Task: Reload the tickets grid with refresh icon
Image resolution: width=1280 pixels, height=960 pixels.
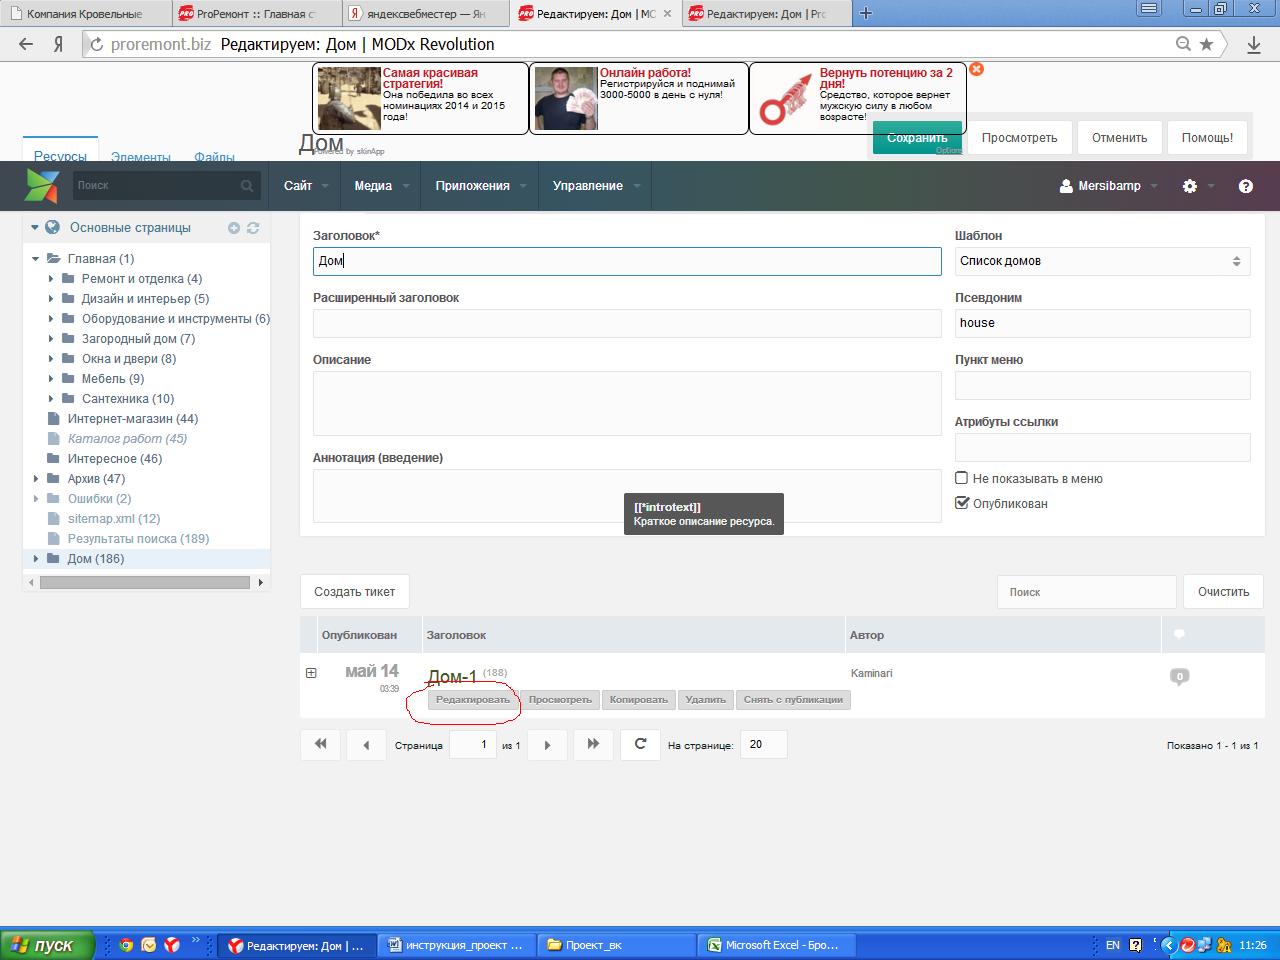Action: point(640,744)
